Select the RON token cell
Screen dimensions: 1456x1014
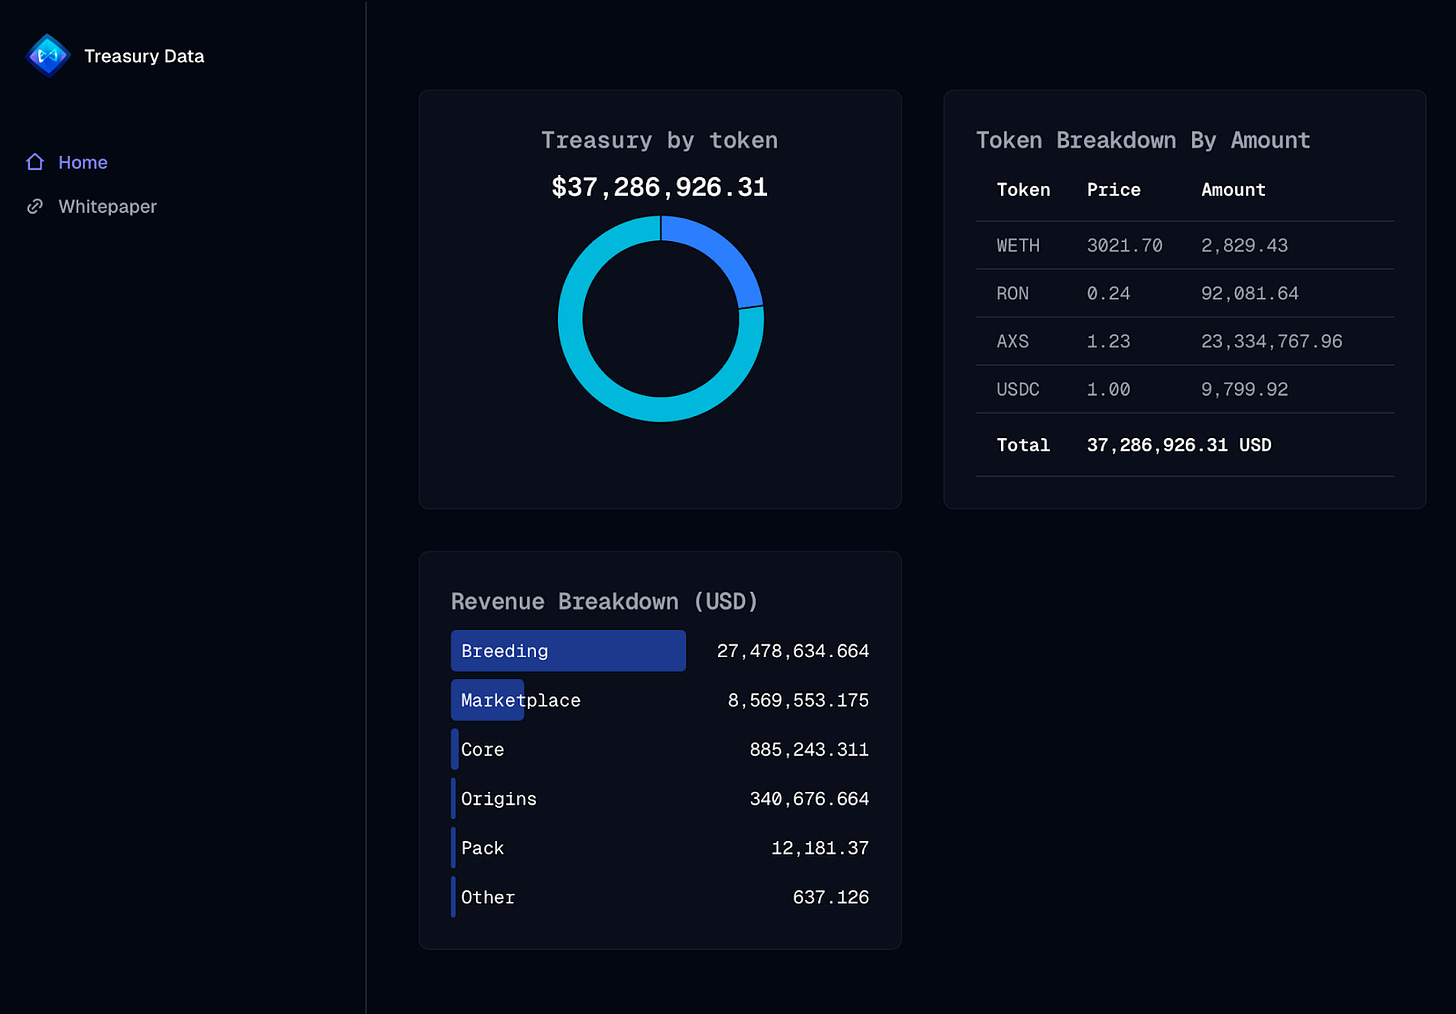[1012, 293]
